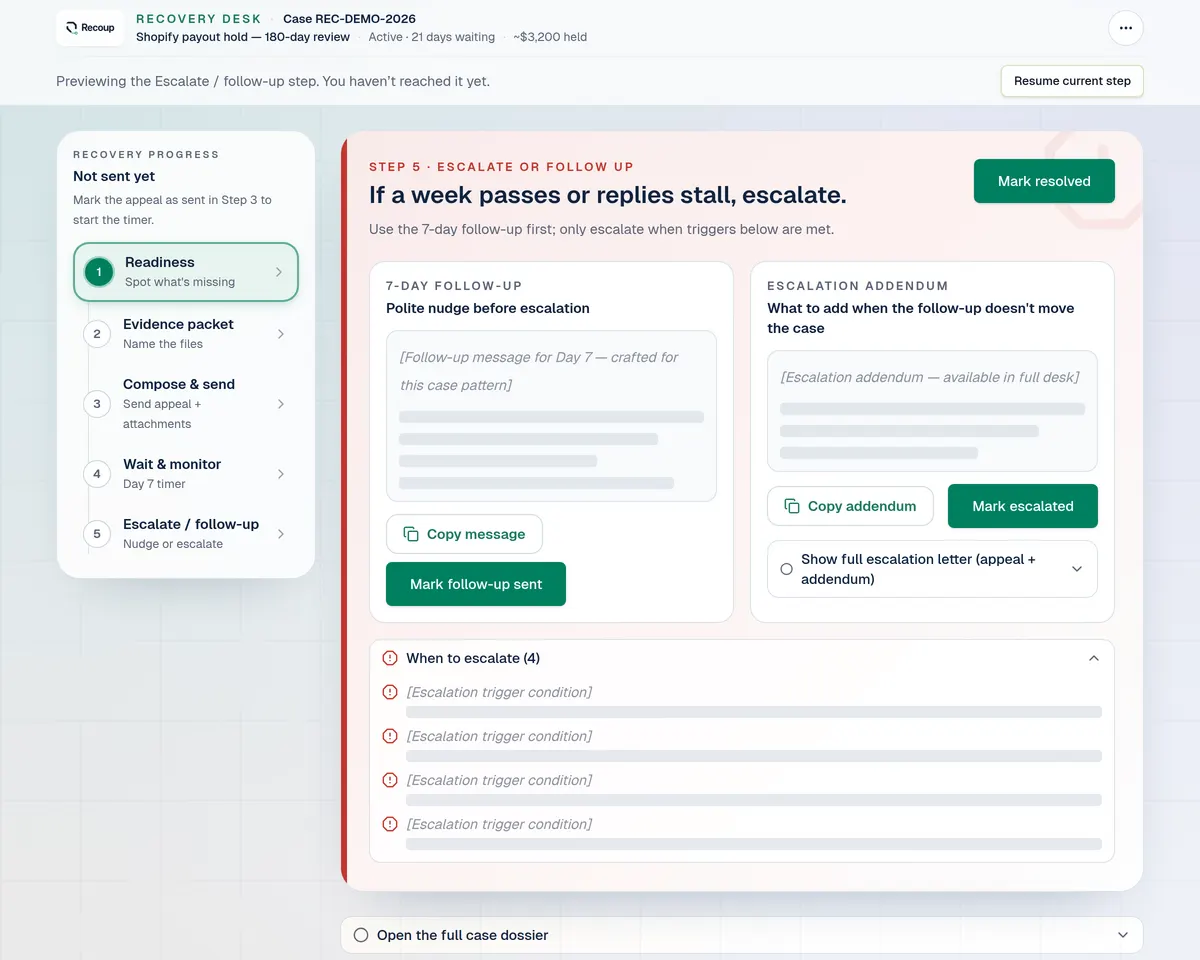Click 'STEP 5 · ESCALATE OR FOLLOW UP' label
This screenshot has width=1200, height=960.
point(501,167)
